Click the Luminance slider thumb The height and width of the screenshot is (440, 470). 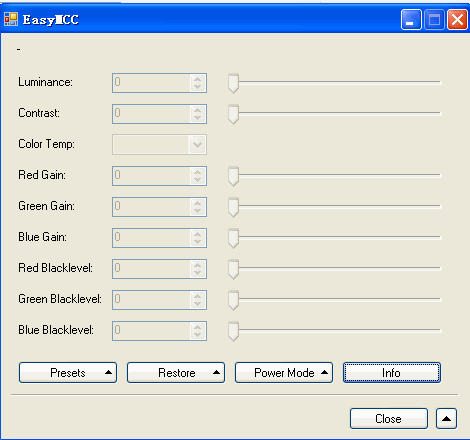coord(233,83)
